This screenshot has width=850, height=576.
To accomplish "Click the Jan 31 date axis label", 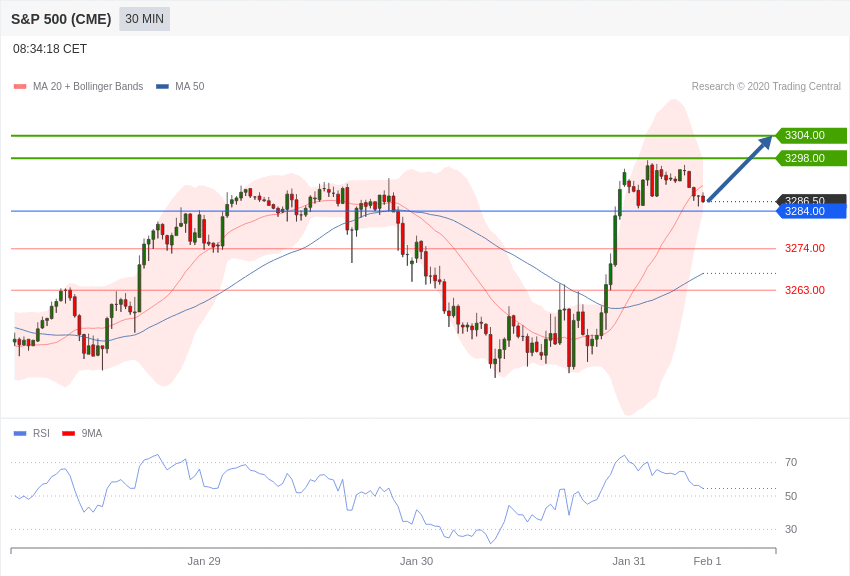I will [x=629, y=561].
